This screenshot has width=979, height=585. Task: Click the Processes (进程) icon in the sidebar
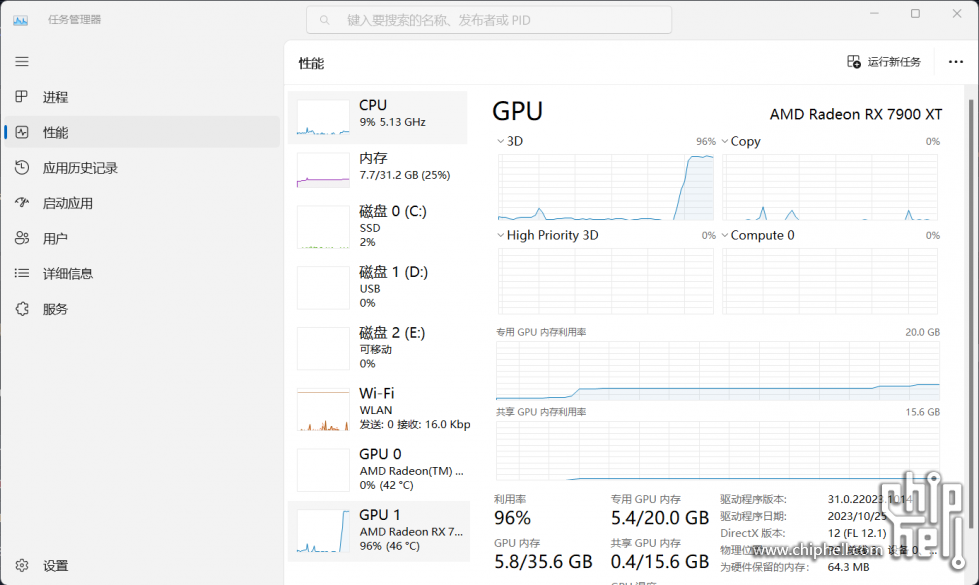(x=22, y=97)
